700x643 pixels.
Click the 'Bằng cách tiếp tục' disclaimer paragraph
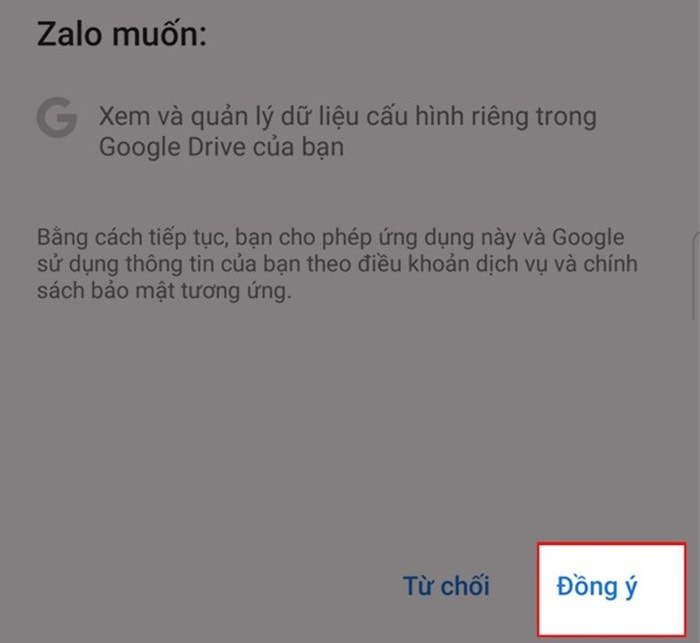pyautogui.click(x=337, y=263)
